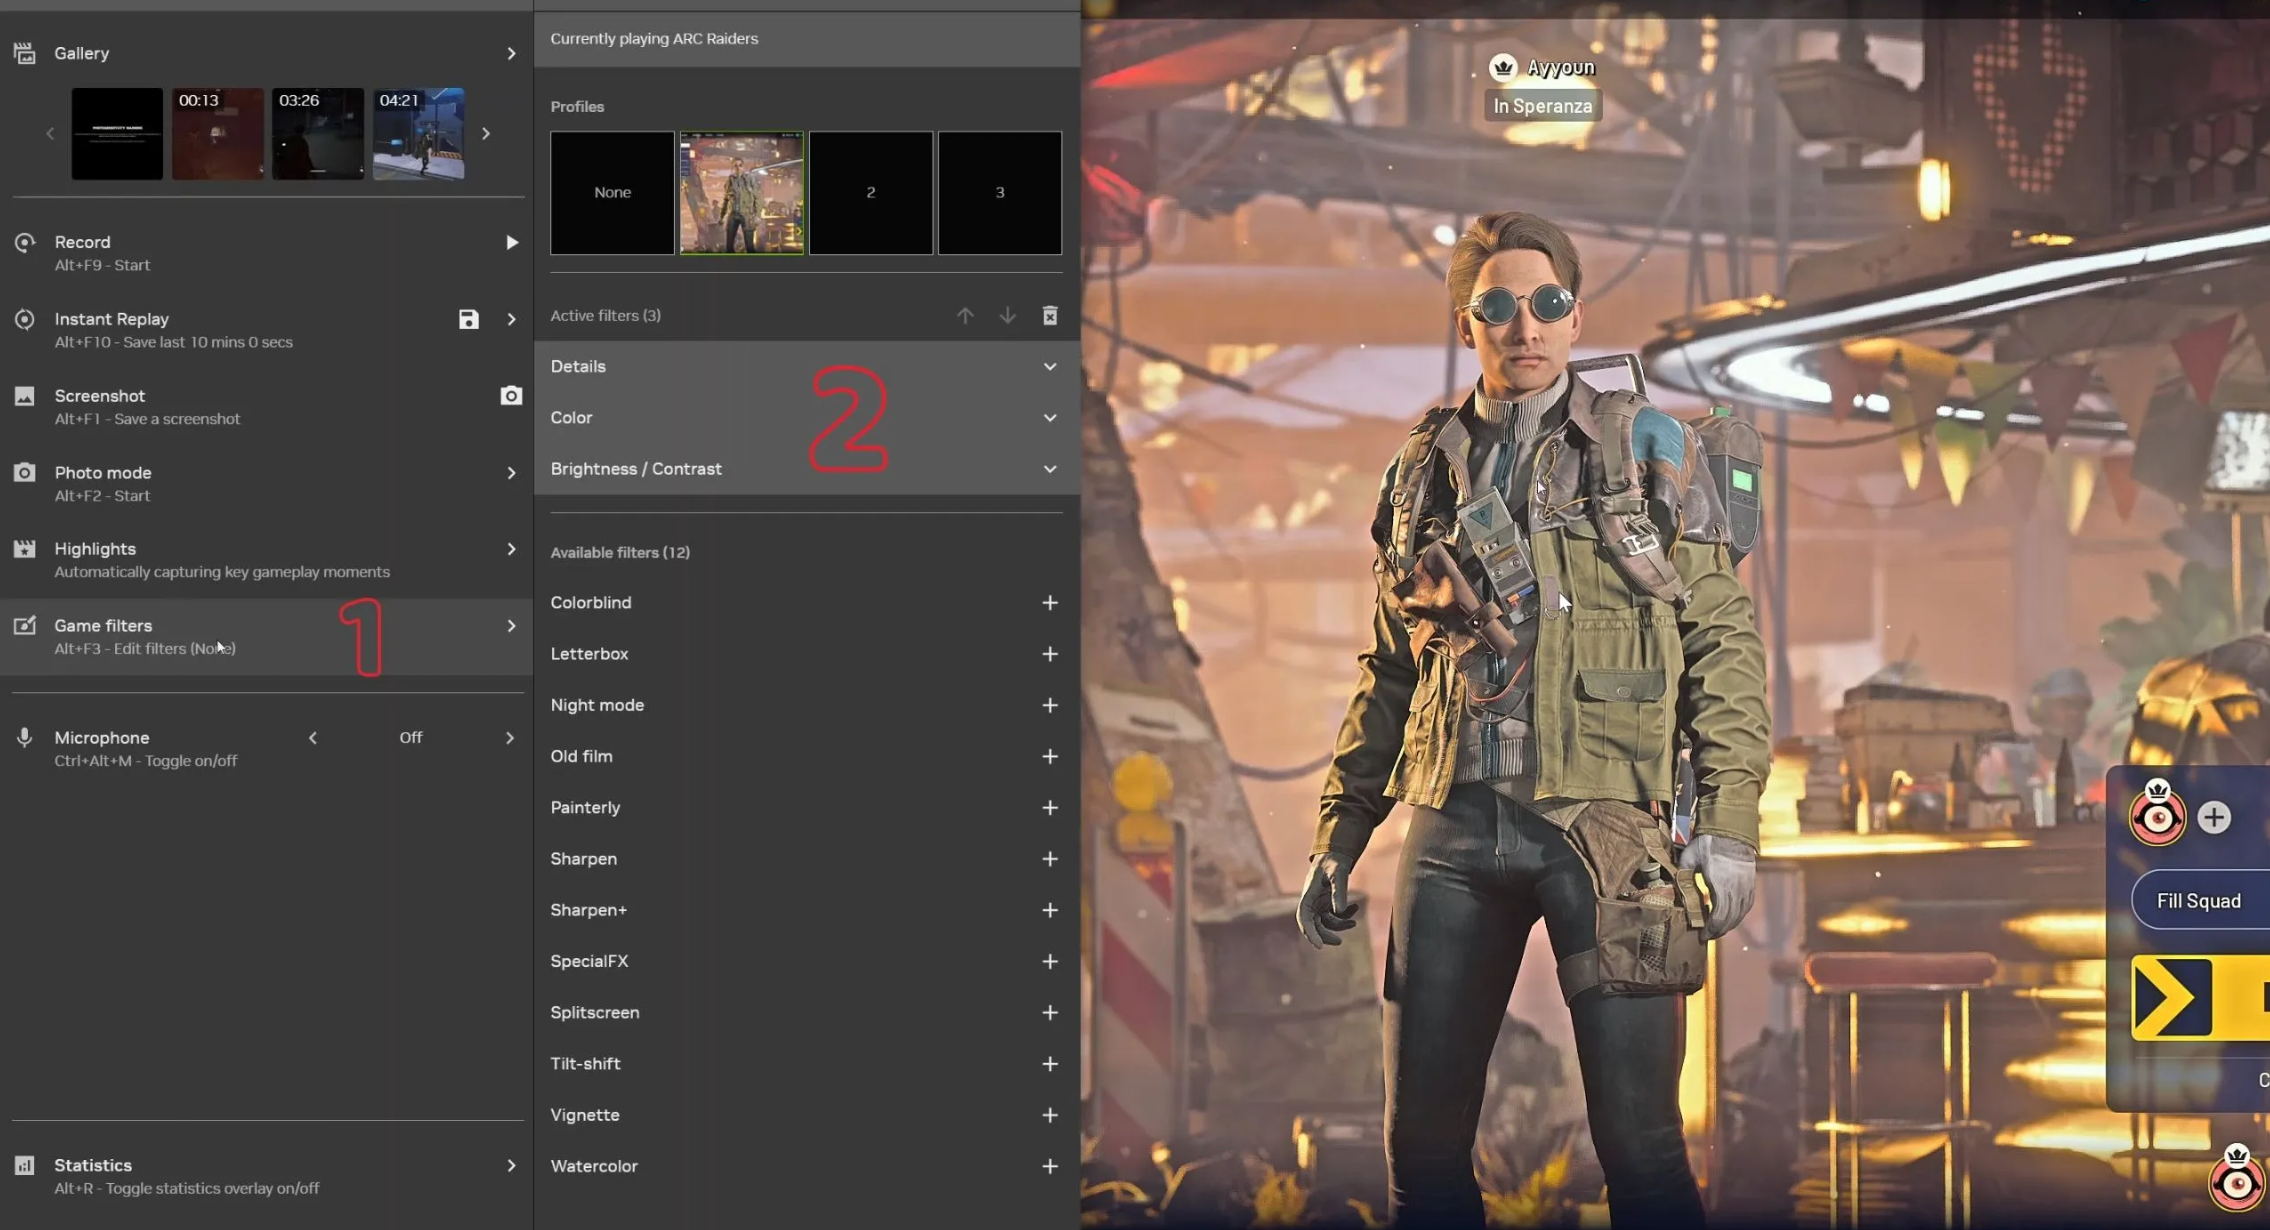
Task: Select the None filter profile
Action: [612, 192]
